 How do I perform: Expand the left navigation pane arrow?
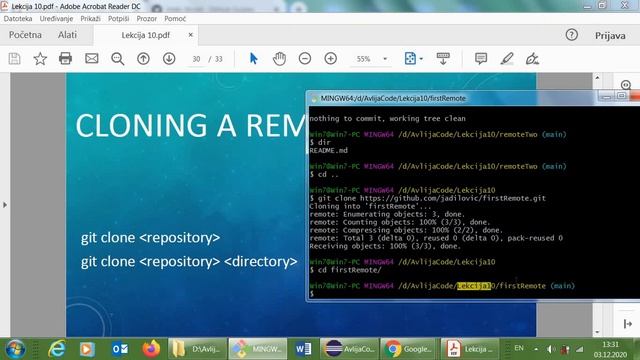pyautogui.click(x=5, y=204)
